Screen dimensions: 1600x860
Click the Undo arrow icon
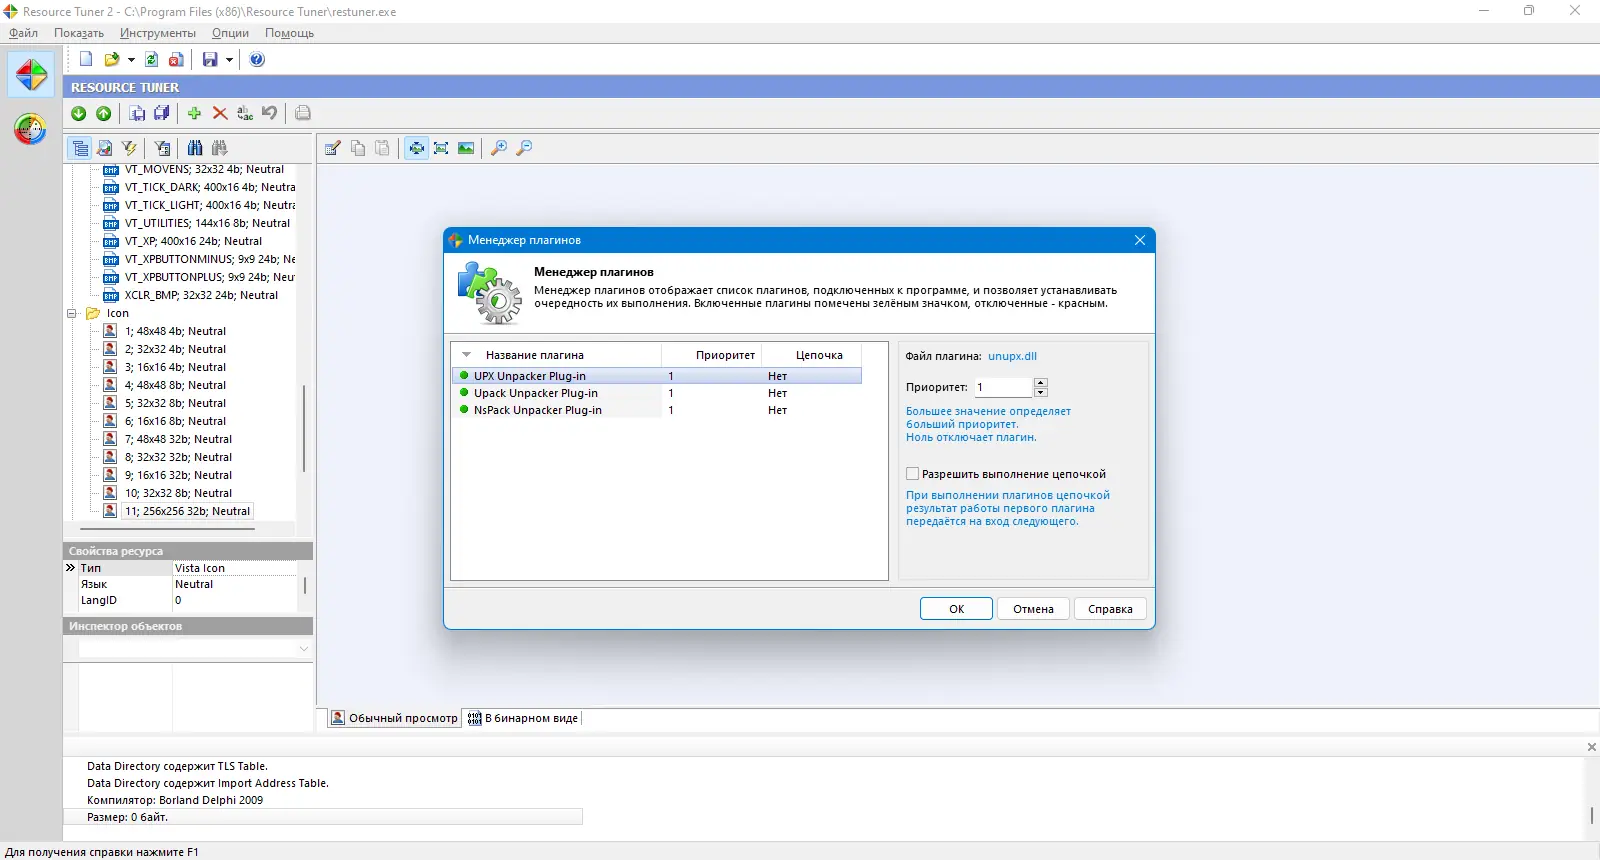[x=270, y=113]
